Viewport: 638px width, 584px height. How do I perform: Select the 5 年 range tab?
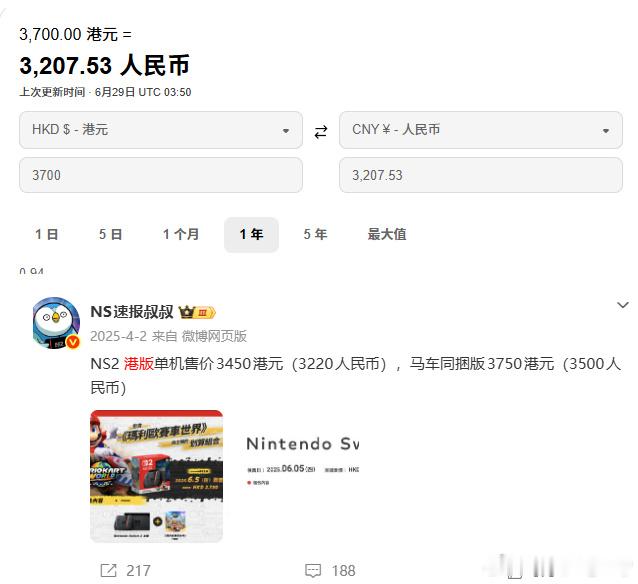[315, 234]
